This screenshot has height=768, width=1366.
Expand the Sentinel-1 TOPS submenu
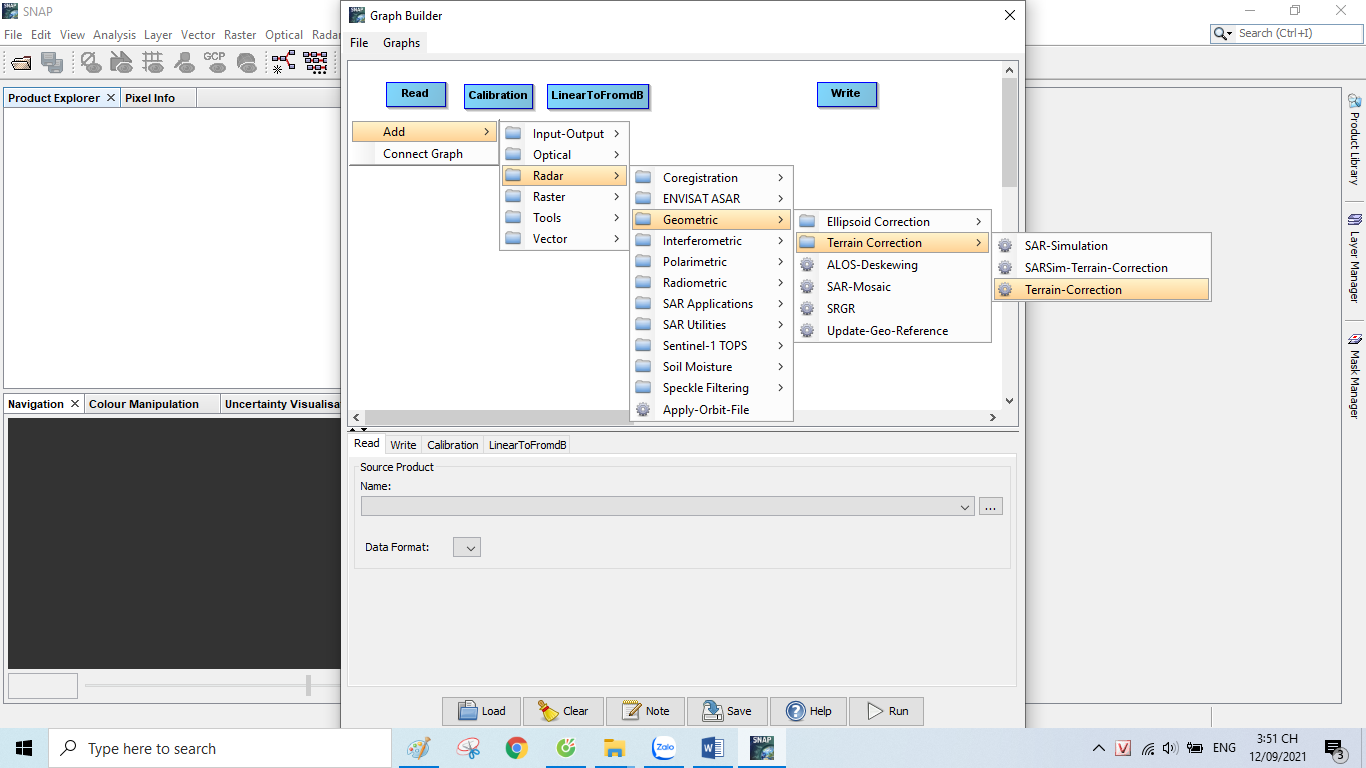tap(711, 346)
